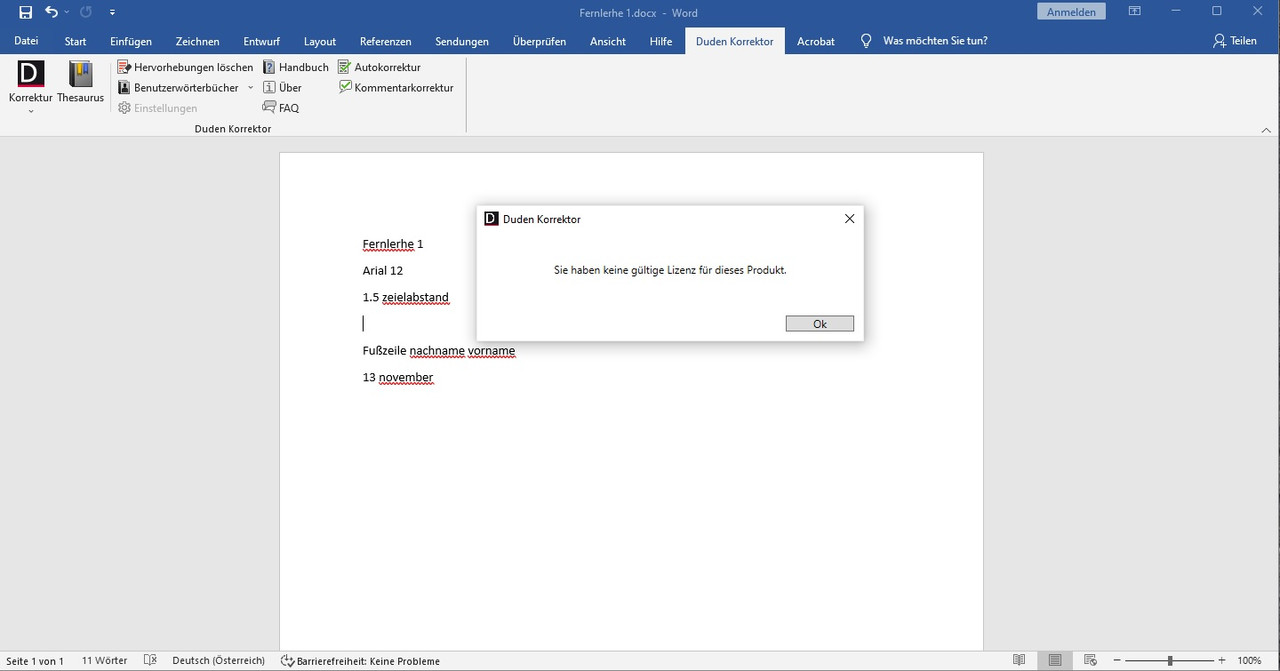Change language 'Deutsch (Österreich)'

[219, 661]
